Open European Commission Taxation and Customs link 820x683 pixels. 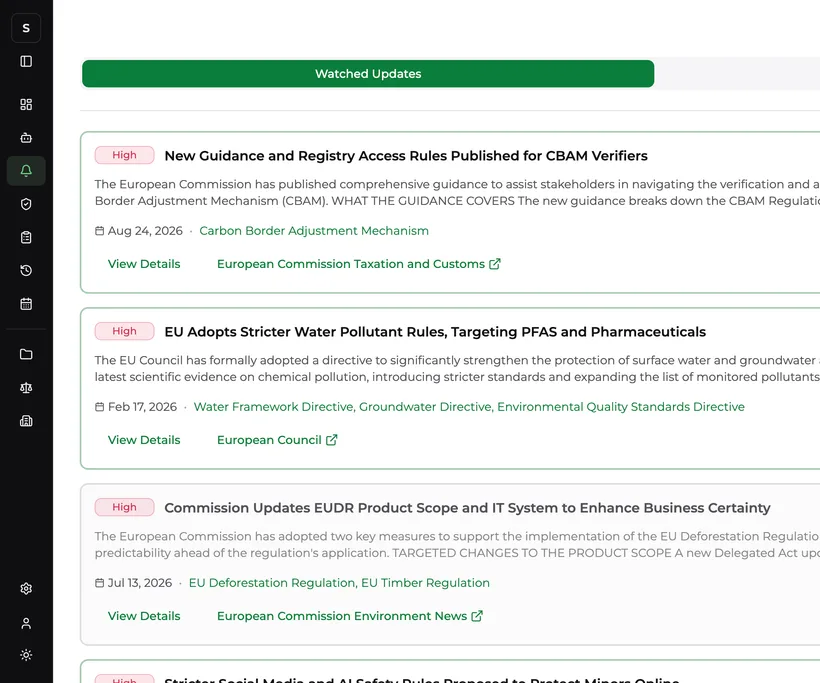tap(359, 264)
